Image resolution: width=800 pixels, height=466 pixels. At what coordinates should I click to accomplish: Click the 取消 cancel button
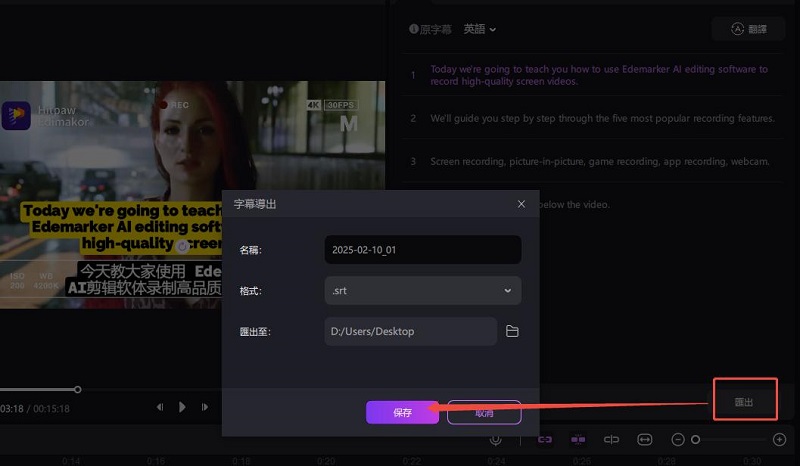pos(484,412)
